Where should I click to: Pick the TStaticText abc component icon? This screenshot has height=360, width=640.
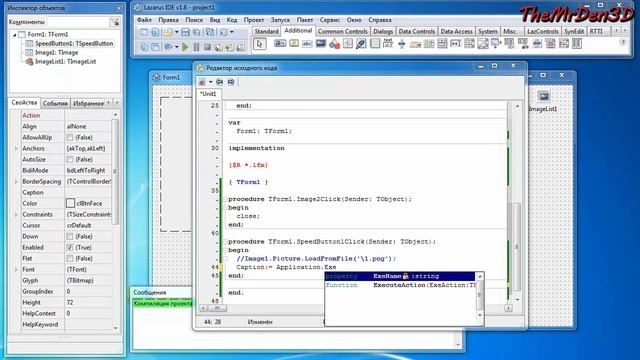(307, 43)
